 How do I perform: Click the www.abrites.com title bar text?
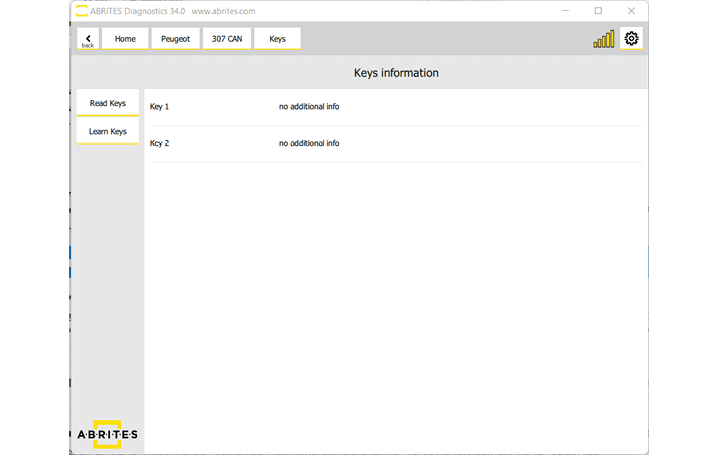[223, 11]
